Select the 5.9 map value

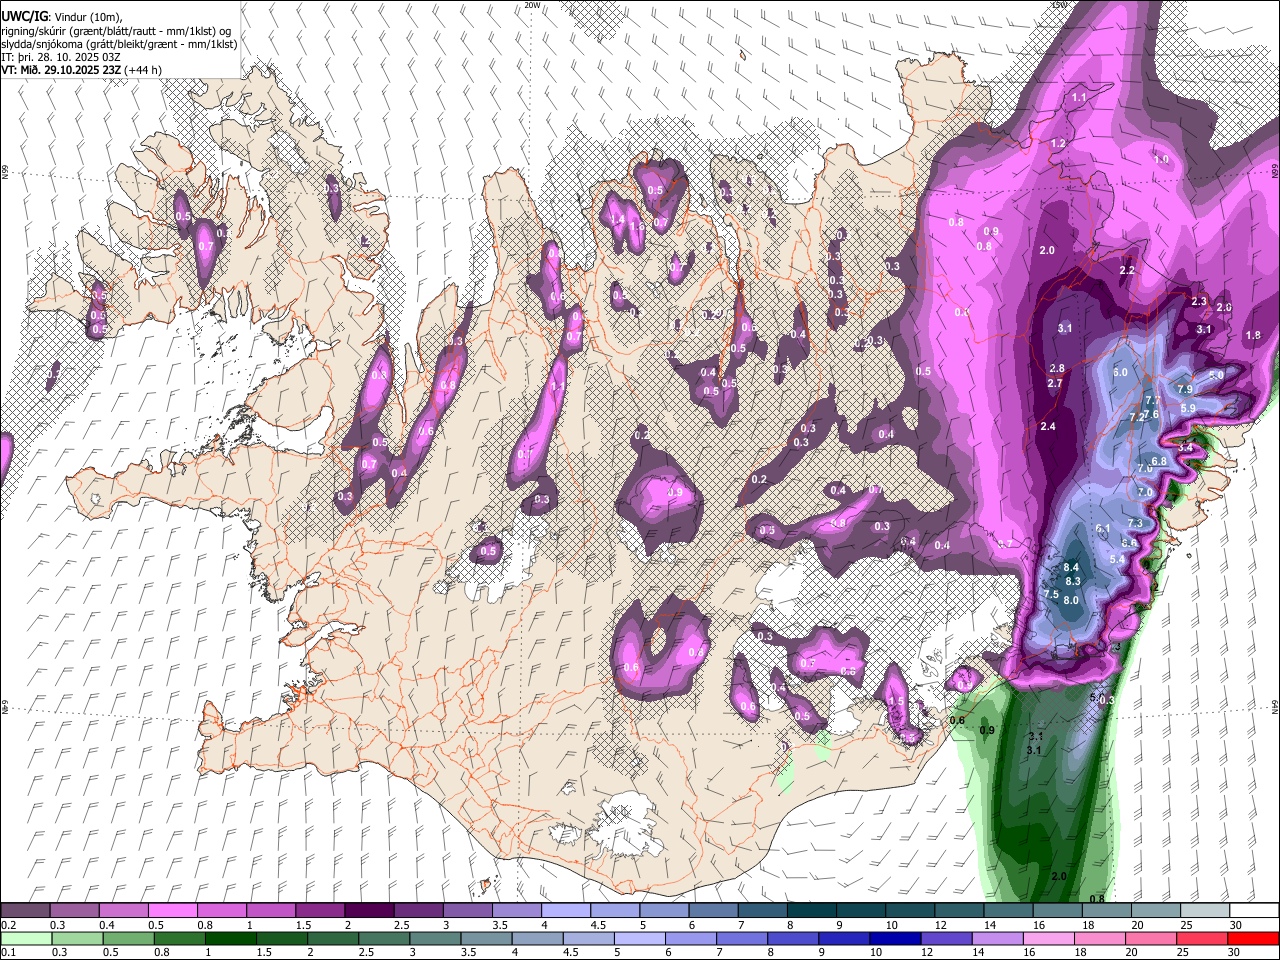coord(1188,408)
